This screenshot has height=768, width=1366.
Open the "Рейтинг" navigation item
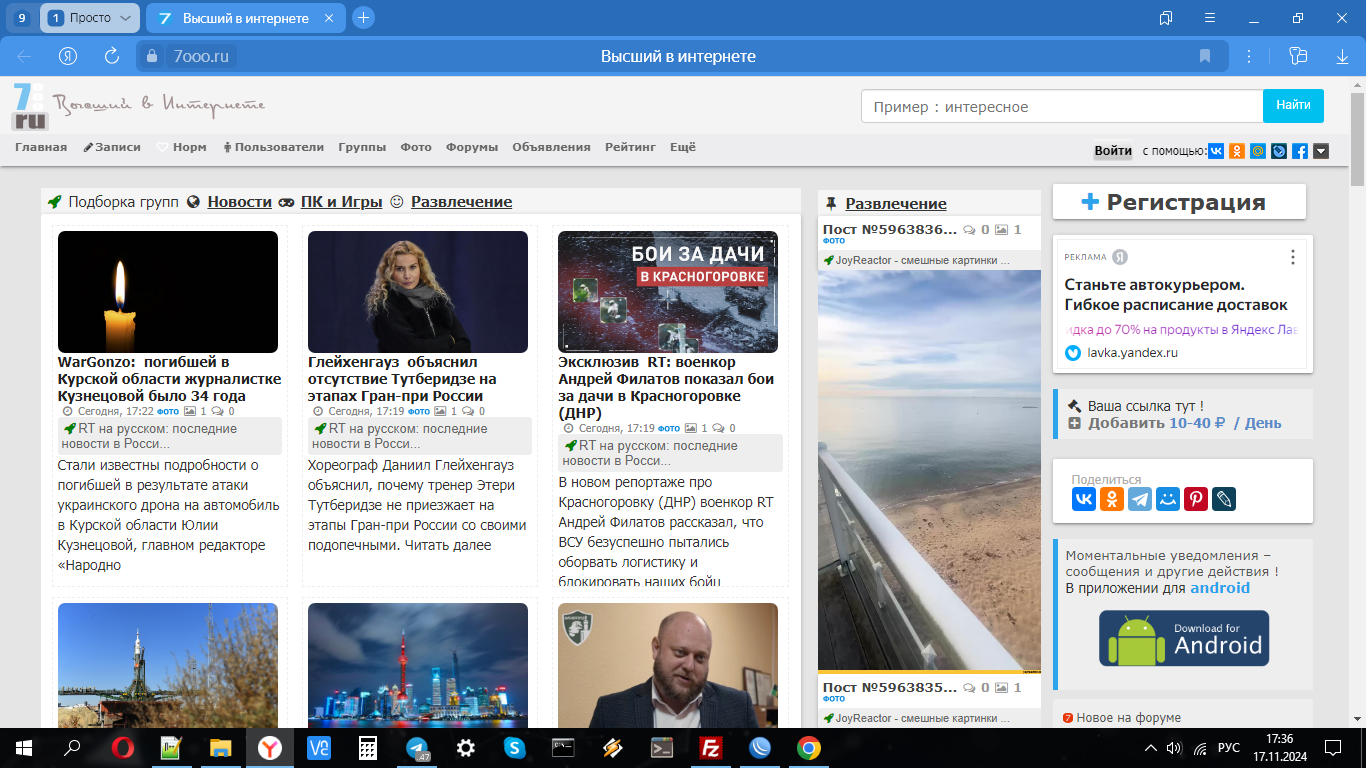pos(630,147)
